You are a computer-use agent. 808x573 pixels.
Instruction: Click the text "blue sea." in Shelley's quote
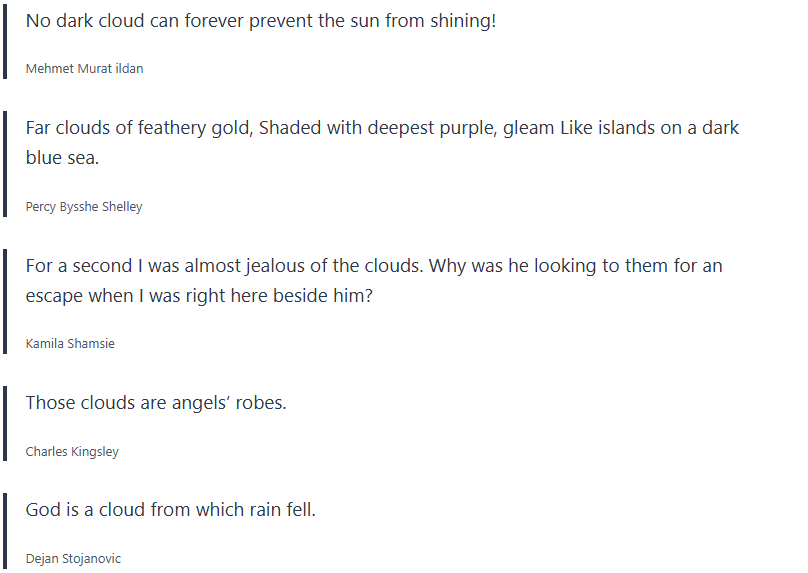(63, 159)
